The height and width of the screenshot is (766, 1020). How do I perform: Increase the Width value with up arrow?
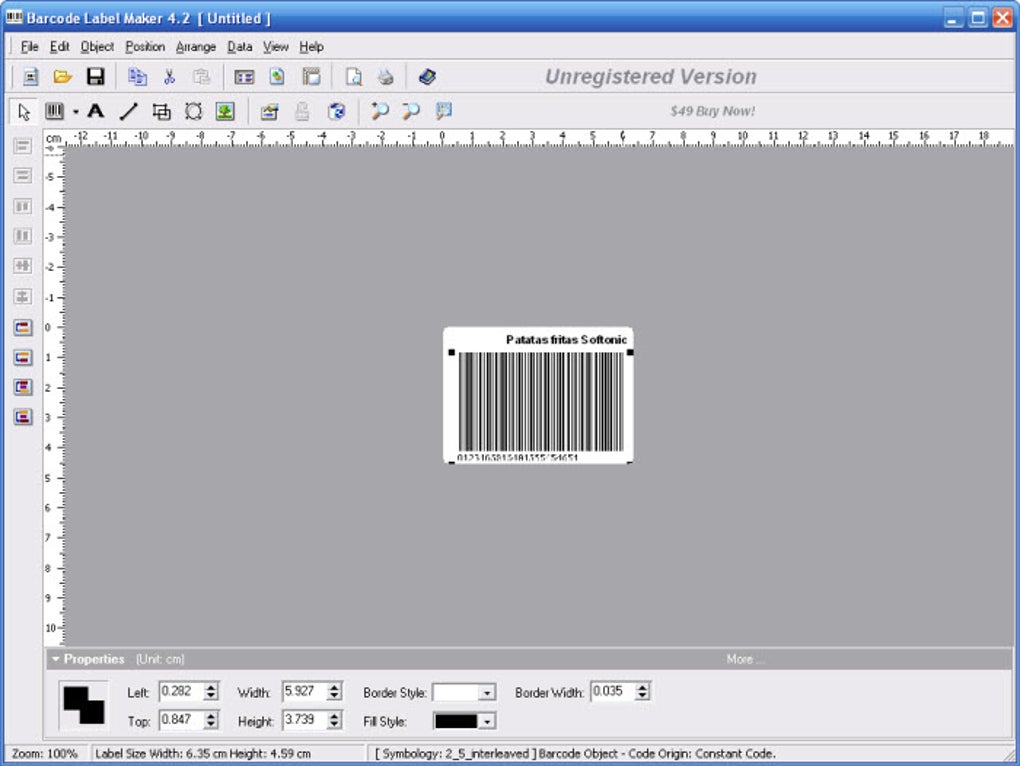coord(334,687)
